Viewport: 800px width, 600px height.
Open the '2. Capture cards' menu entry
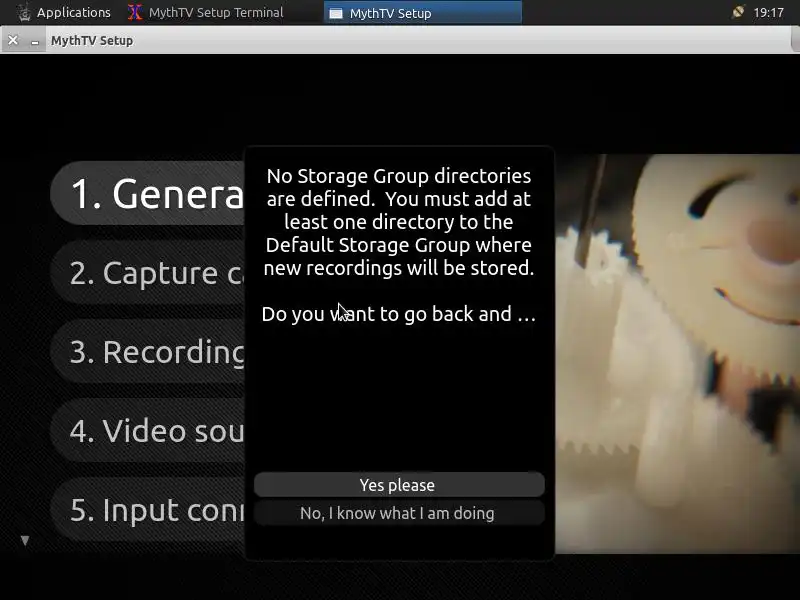148,272
